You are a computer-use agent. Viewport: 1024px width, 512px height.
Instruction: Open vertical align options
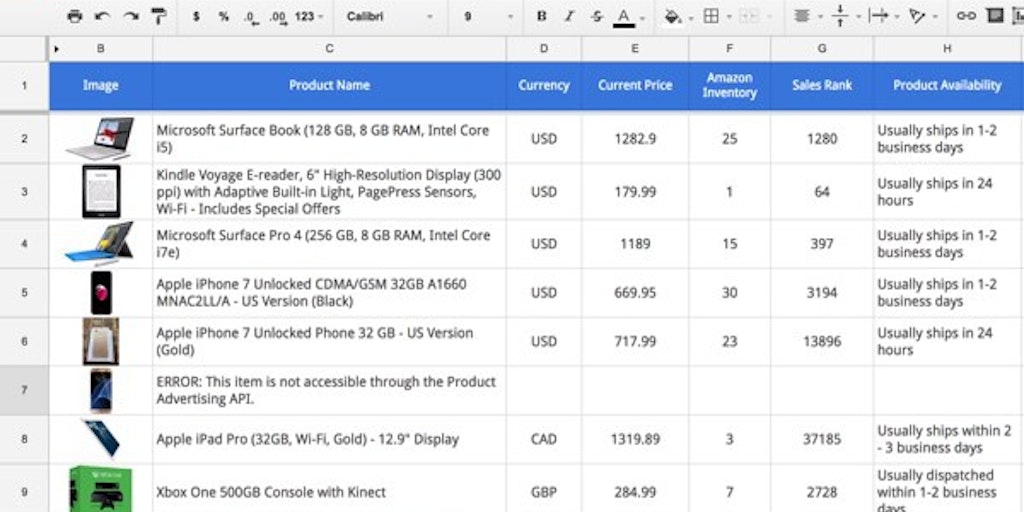840,16
